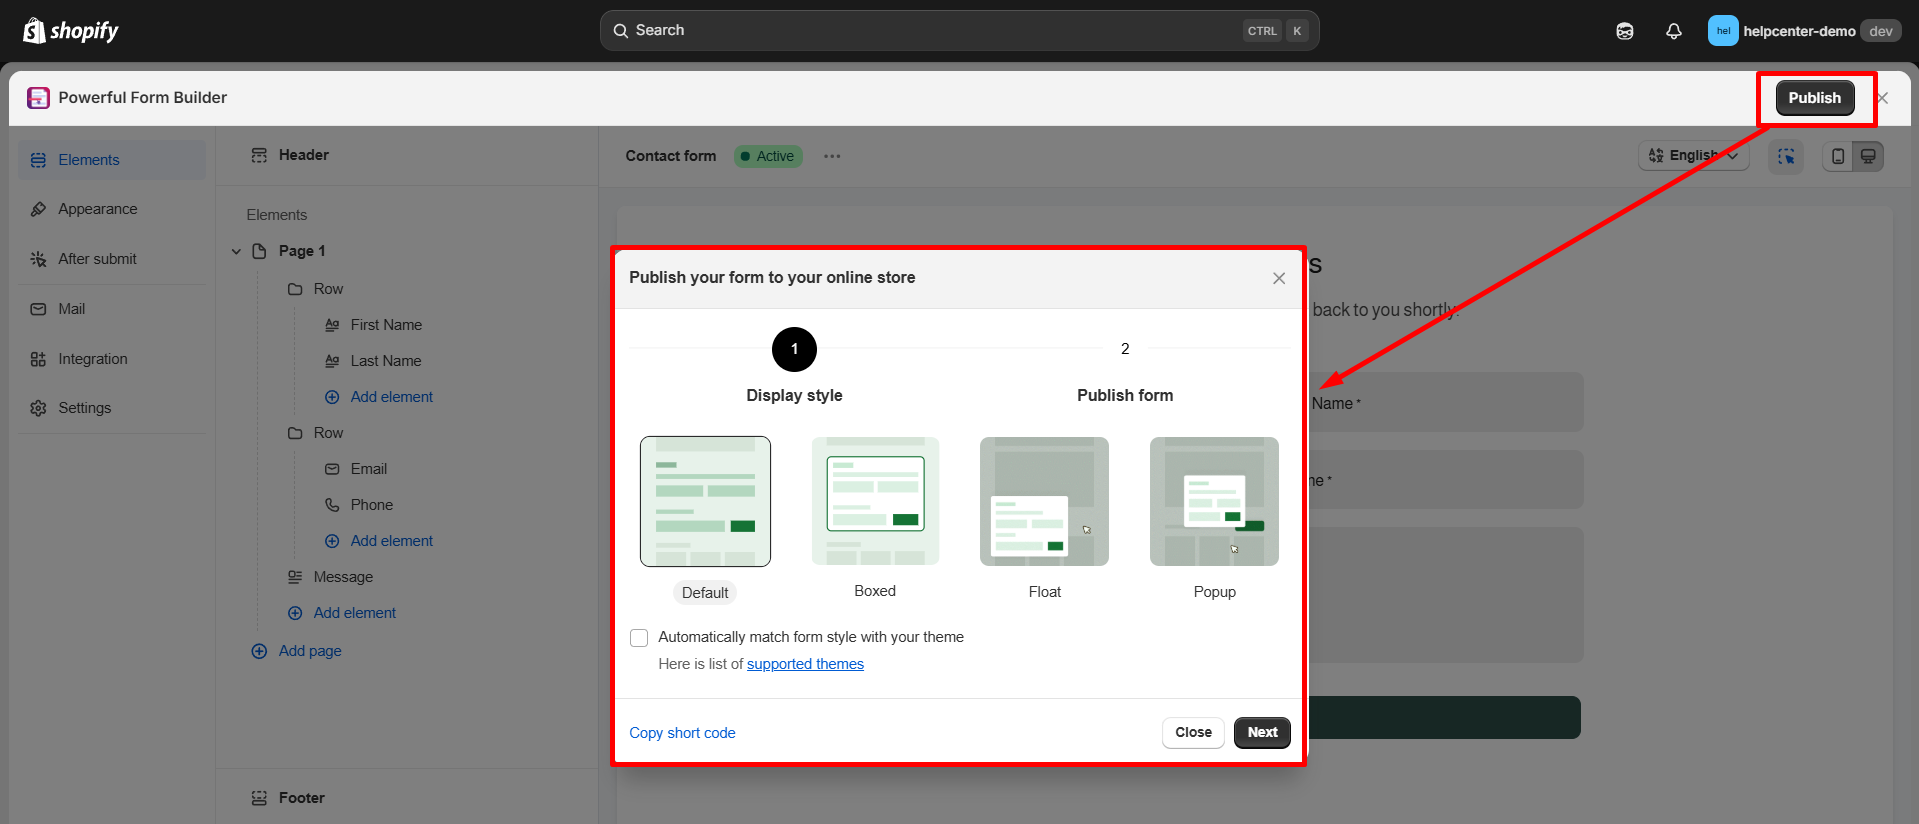Click the Next button

point(1262,732)
